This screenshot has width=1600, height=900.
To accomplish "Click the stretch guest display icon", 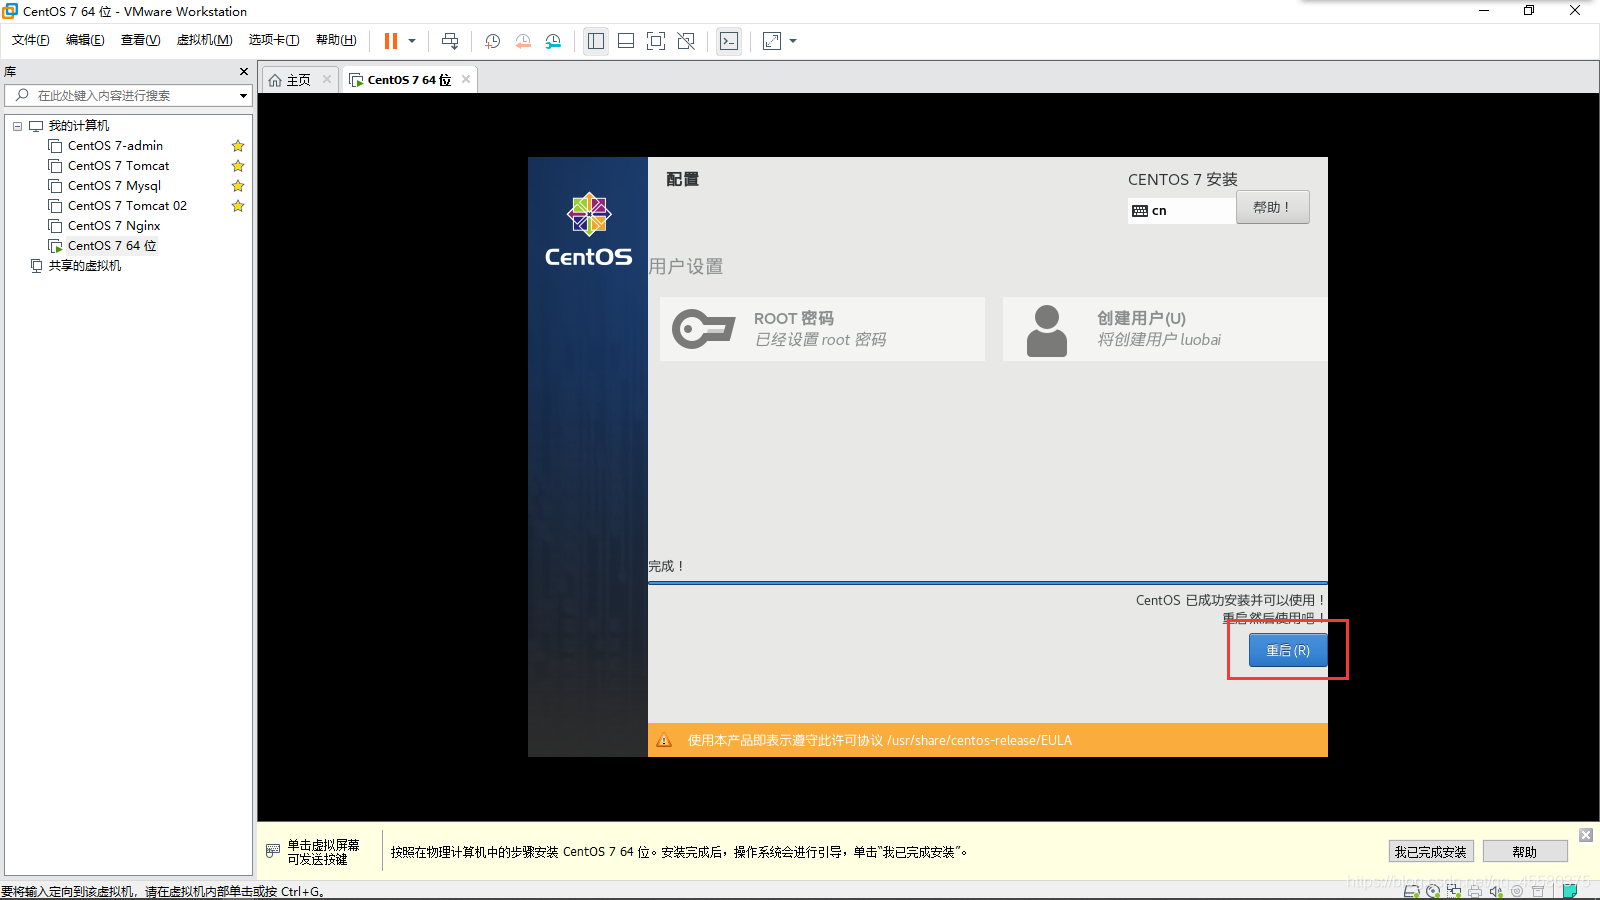I will tap(772, 41).
